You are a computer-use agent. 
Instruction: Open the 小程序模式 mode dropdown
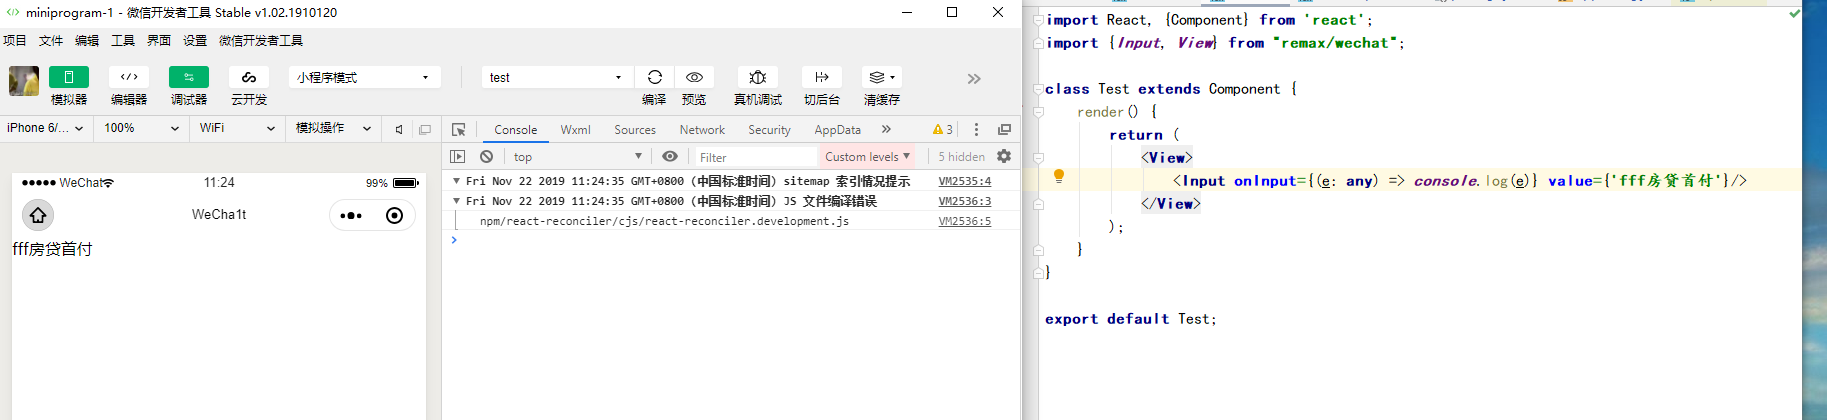(x=365, y=77)
